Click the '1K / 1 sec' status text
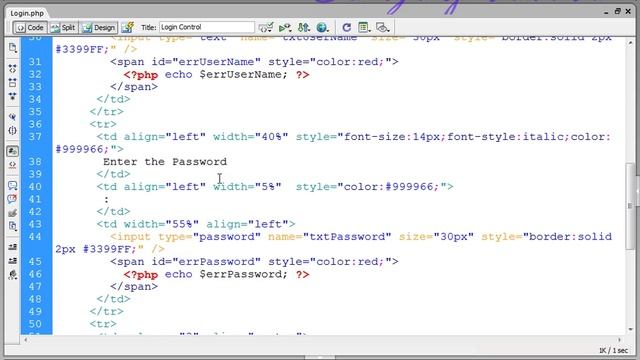640x360 pixels. tap(613, 351)
